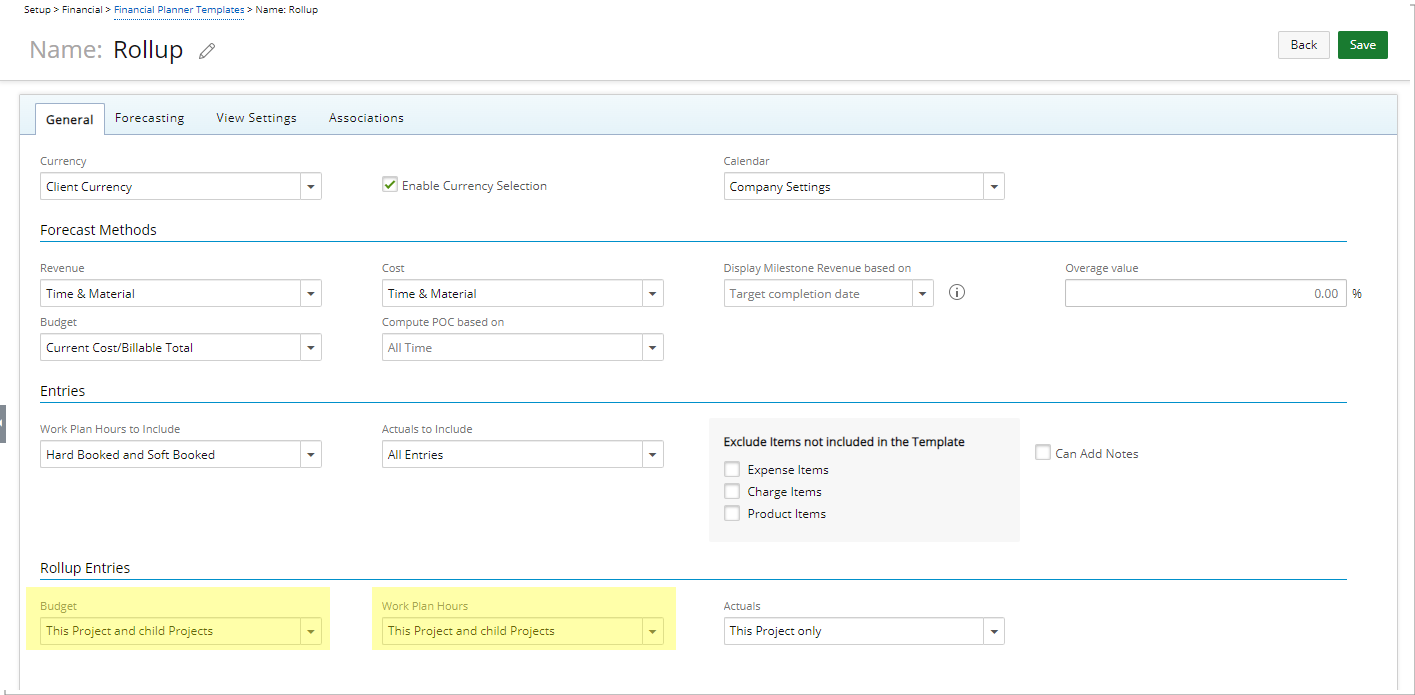Click the Forecast Methods section heading
Image resolution: width=1415 pixels, height=695 pixels.
98,230
